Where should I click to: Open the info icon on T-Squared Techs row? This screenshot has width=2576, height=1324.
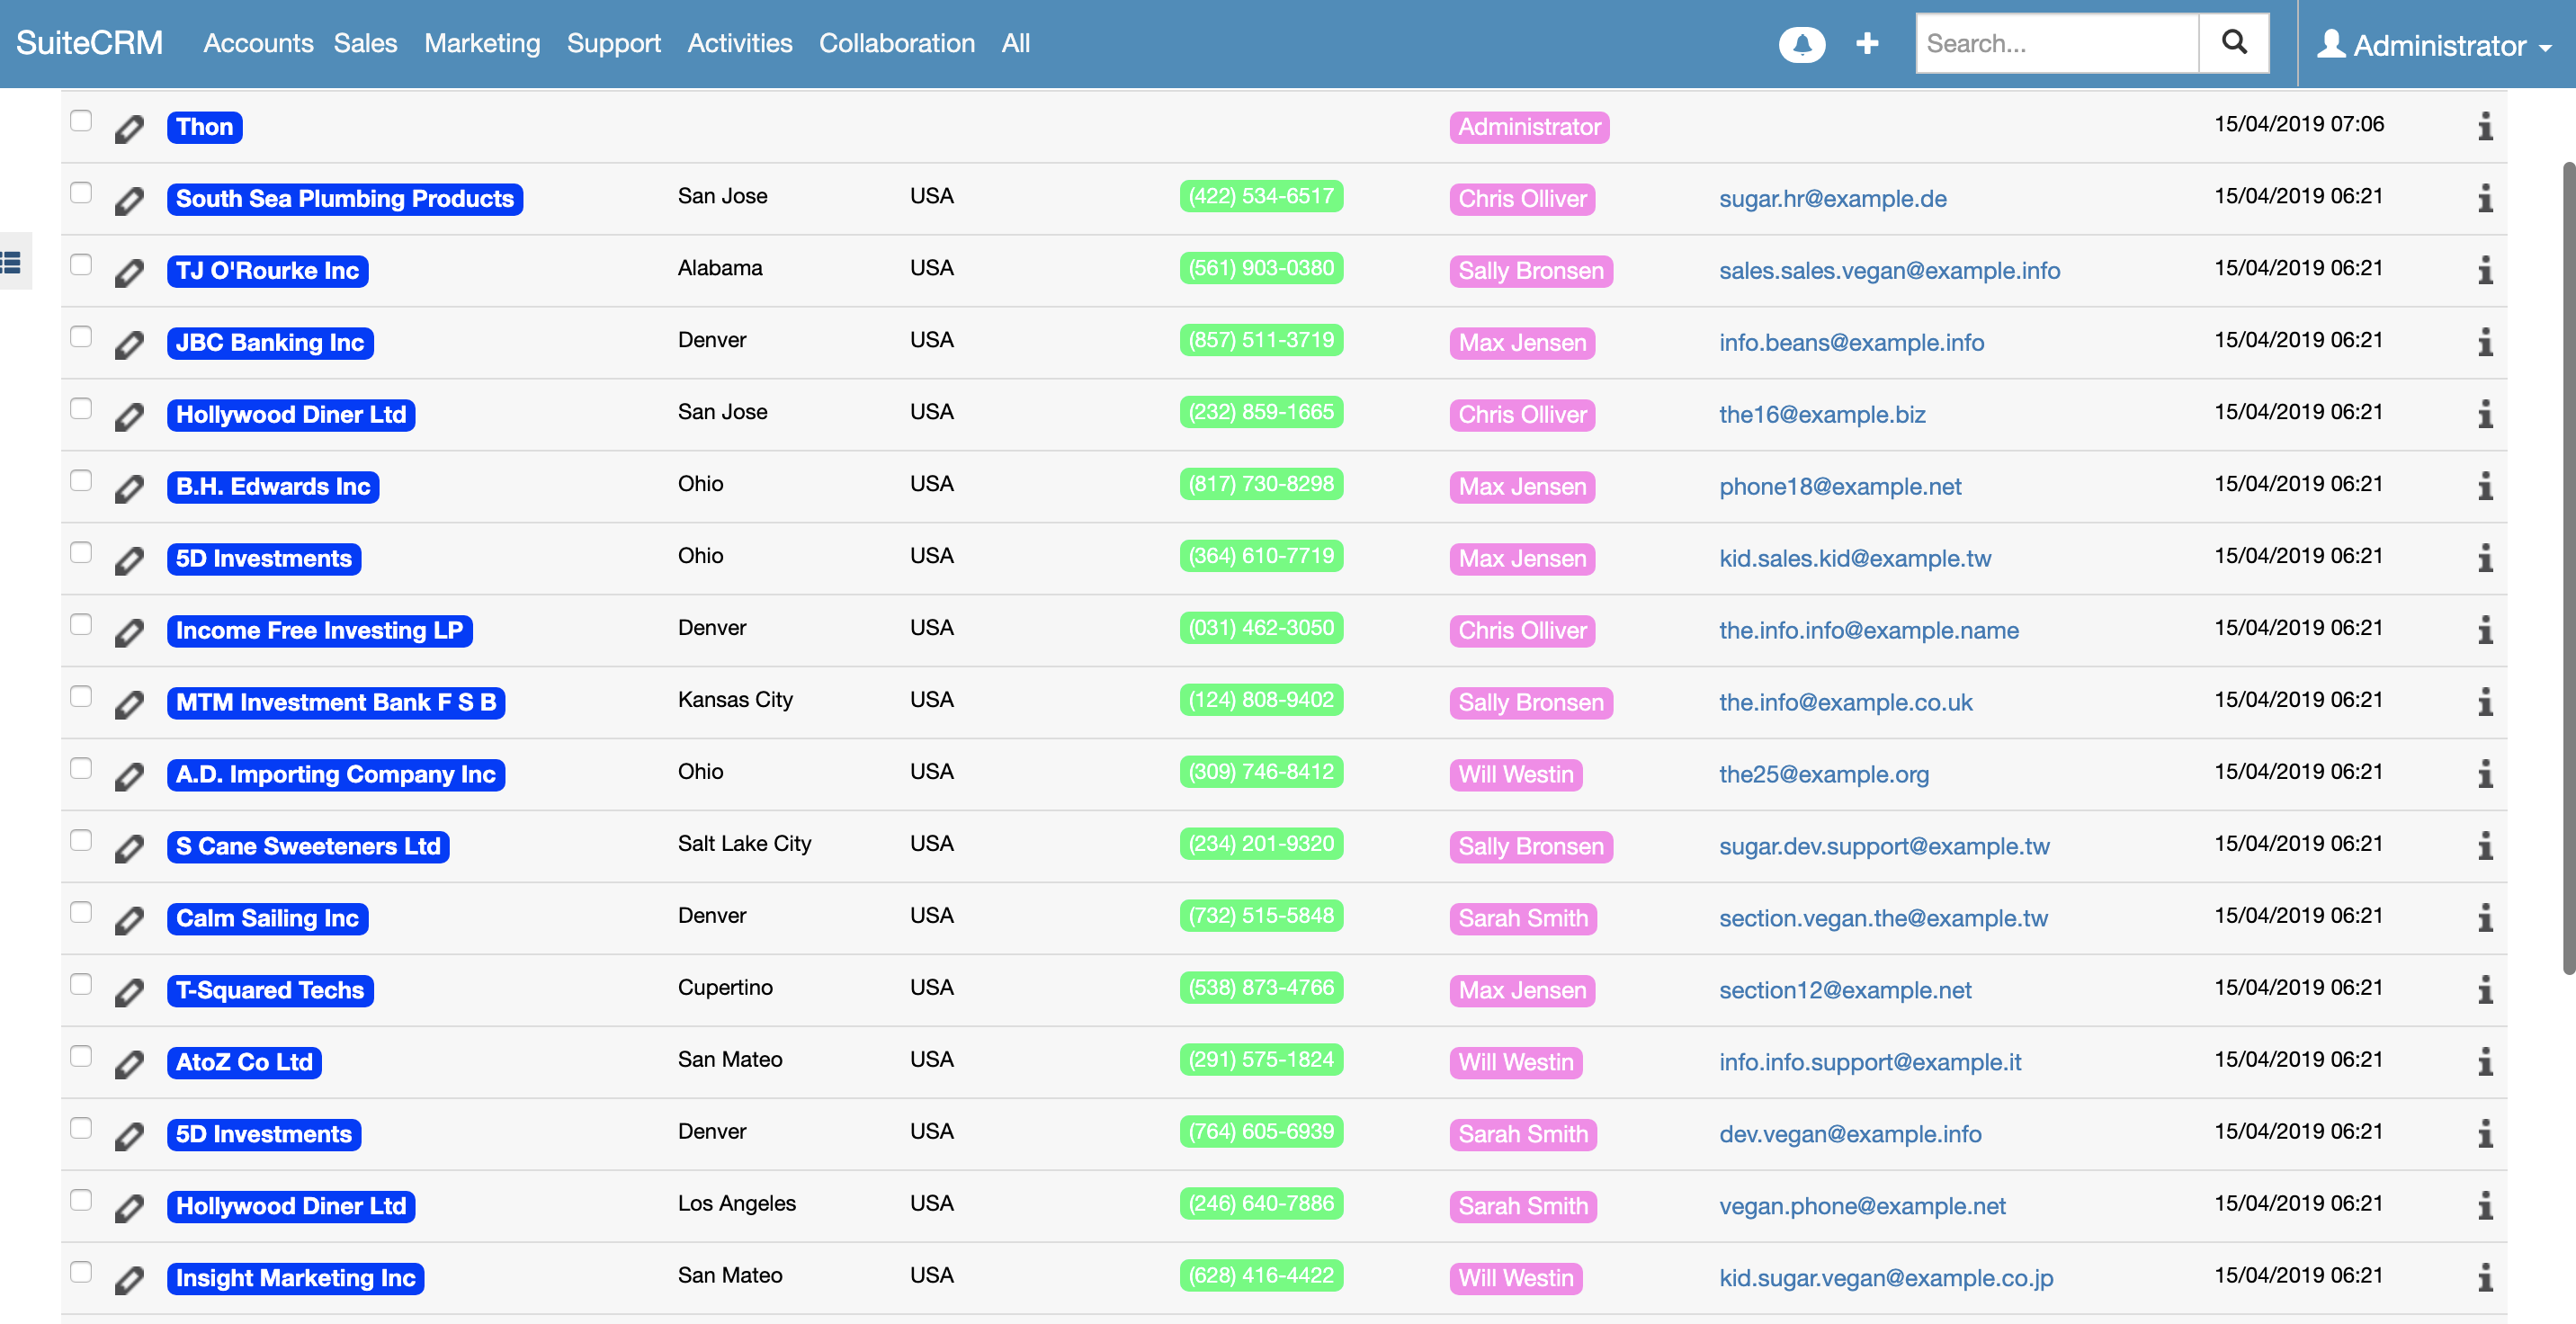(2485, 990)
